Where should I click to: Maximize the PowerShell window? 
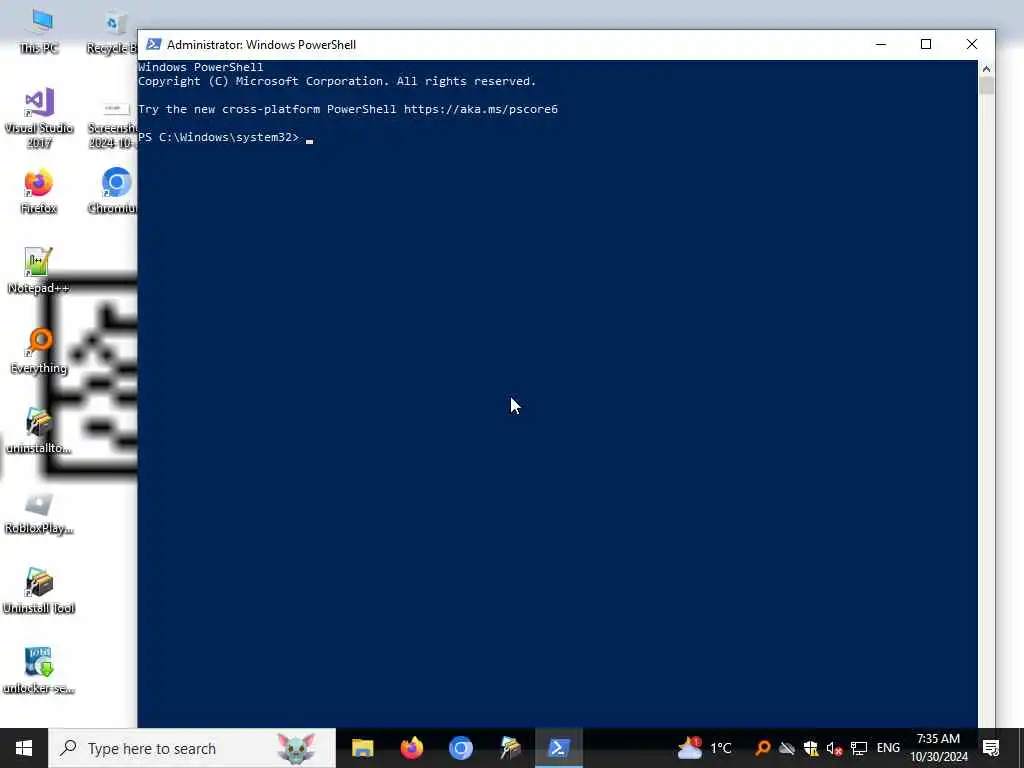pos(925,44)
